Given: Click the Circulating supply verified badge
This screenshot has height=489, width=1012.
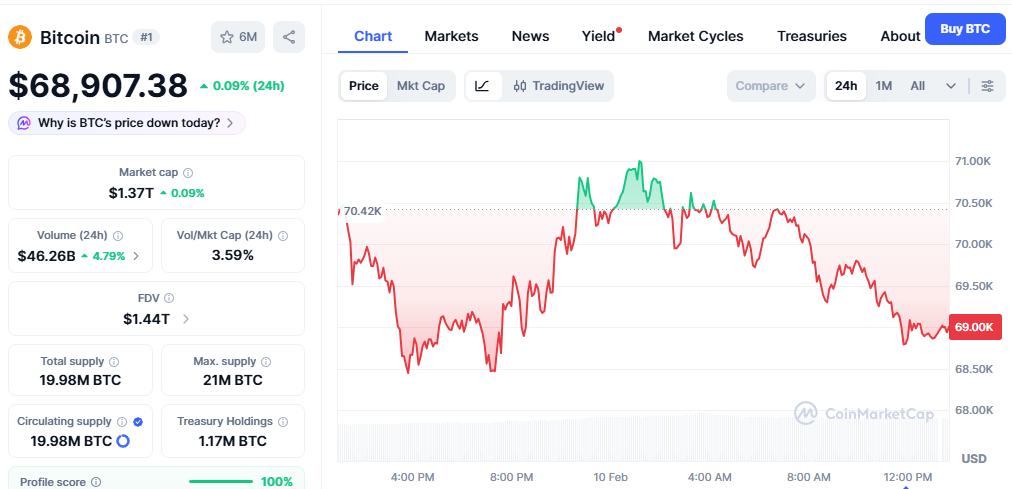Looking at the screenshot, I should 138,422.
